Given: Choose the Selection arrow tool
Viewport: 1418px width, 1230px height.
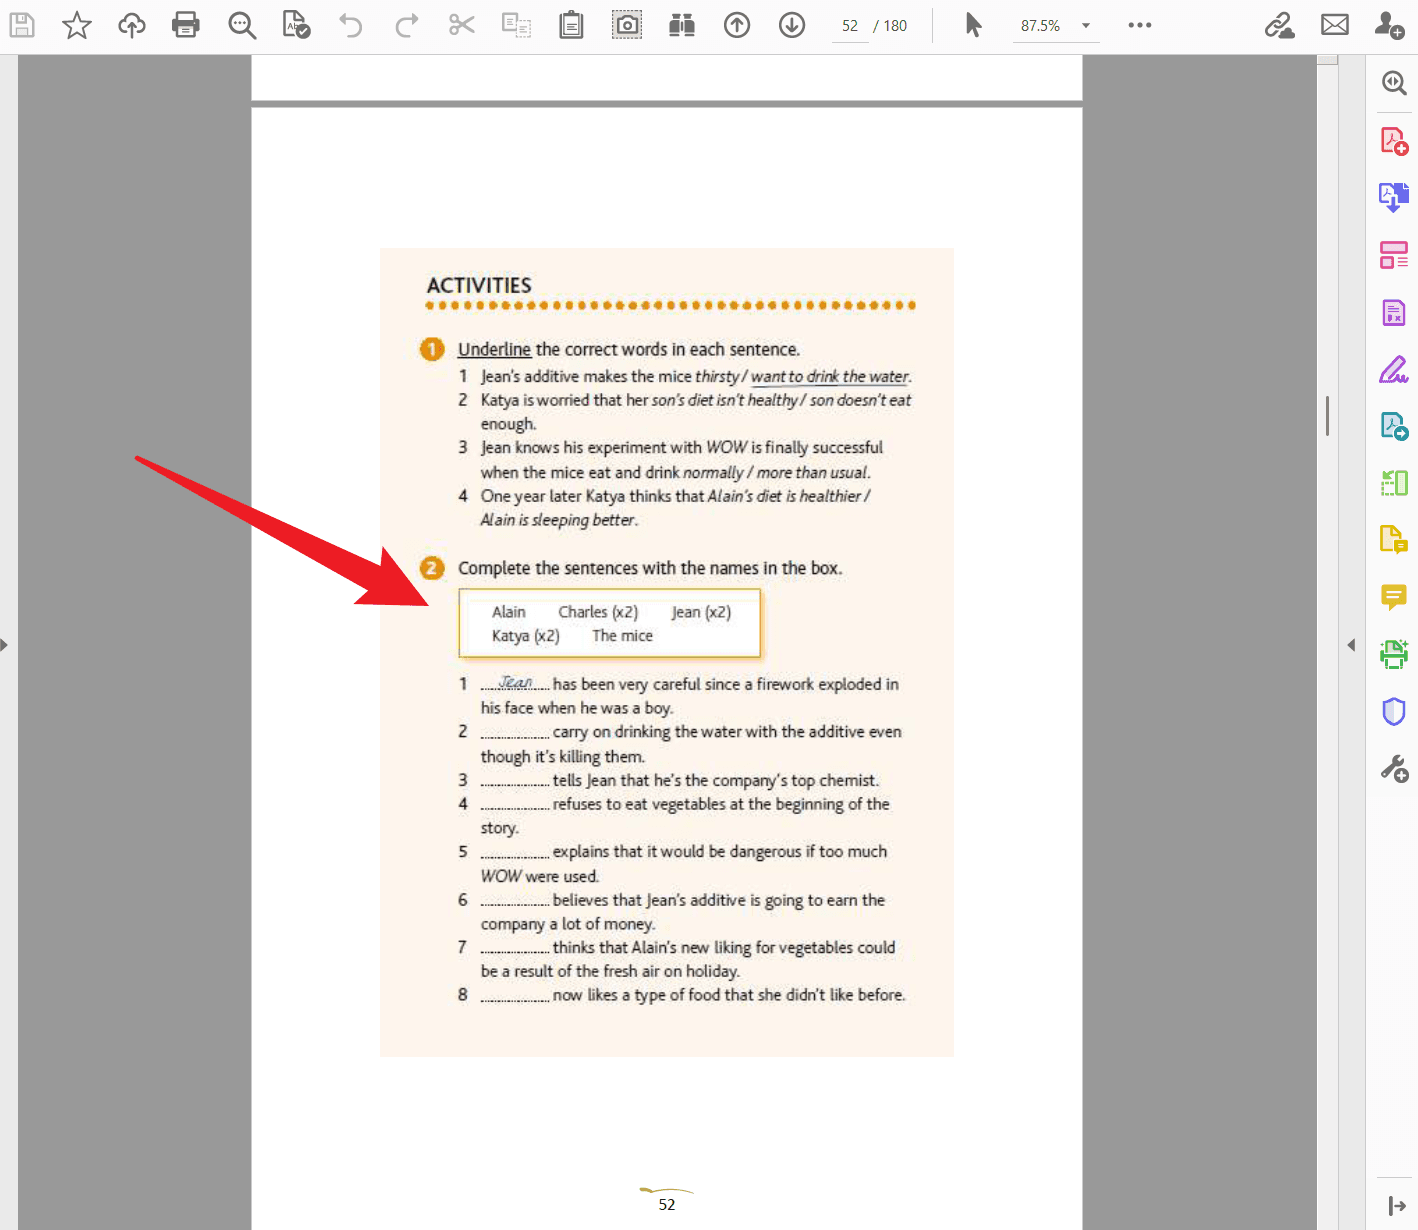Looking at the screenshot, I should coord(973,25).
